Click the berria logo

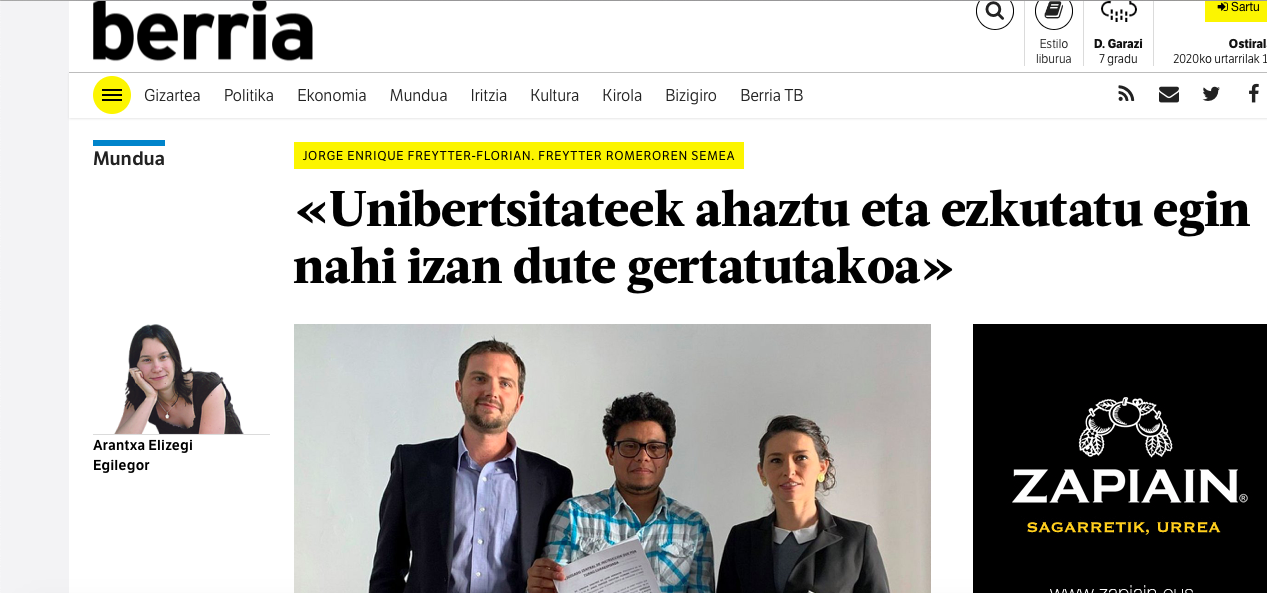point(203,30)
